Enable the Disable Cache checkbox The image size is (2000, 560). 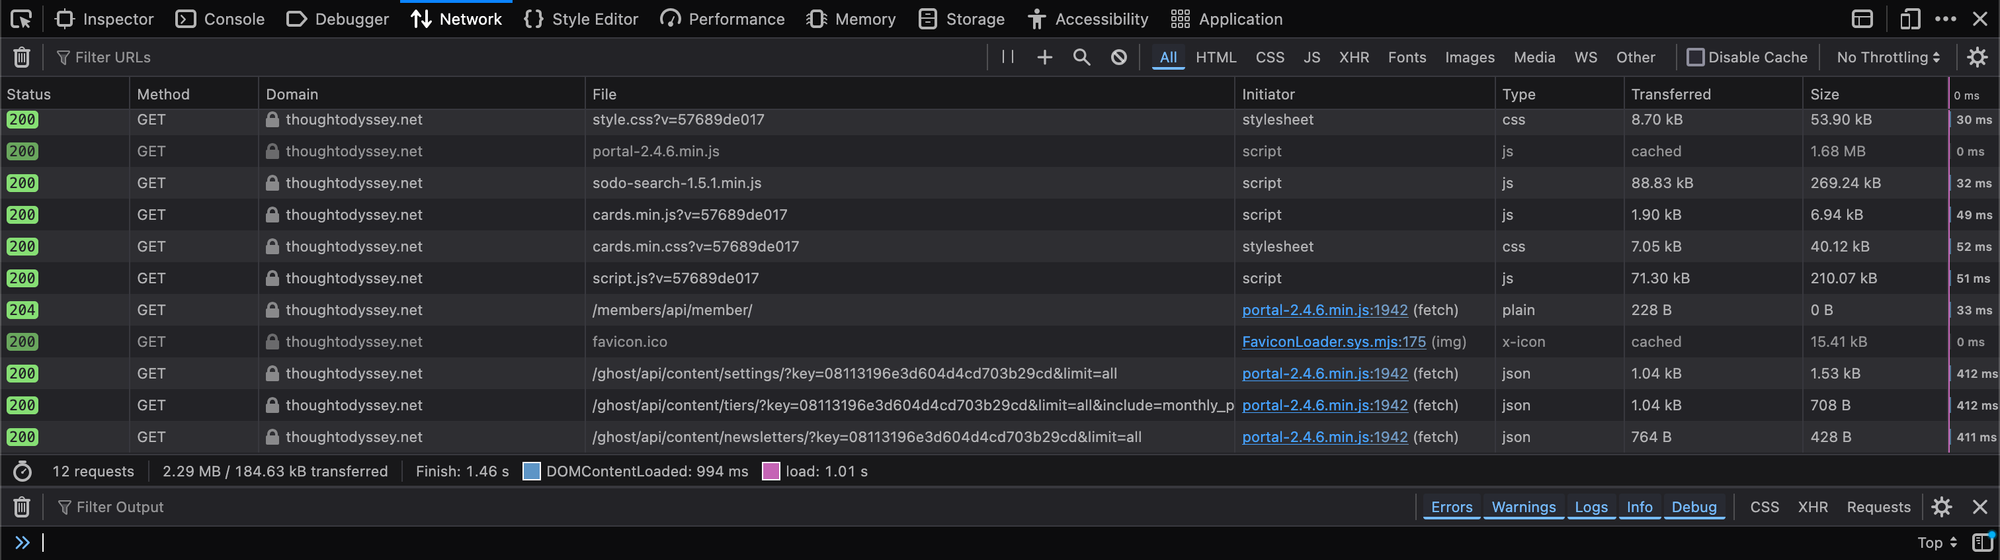pyautogui.click(x=1695, y=57)
